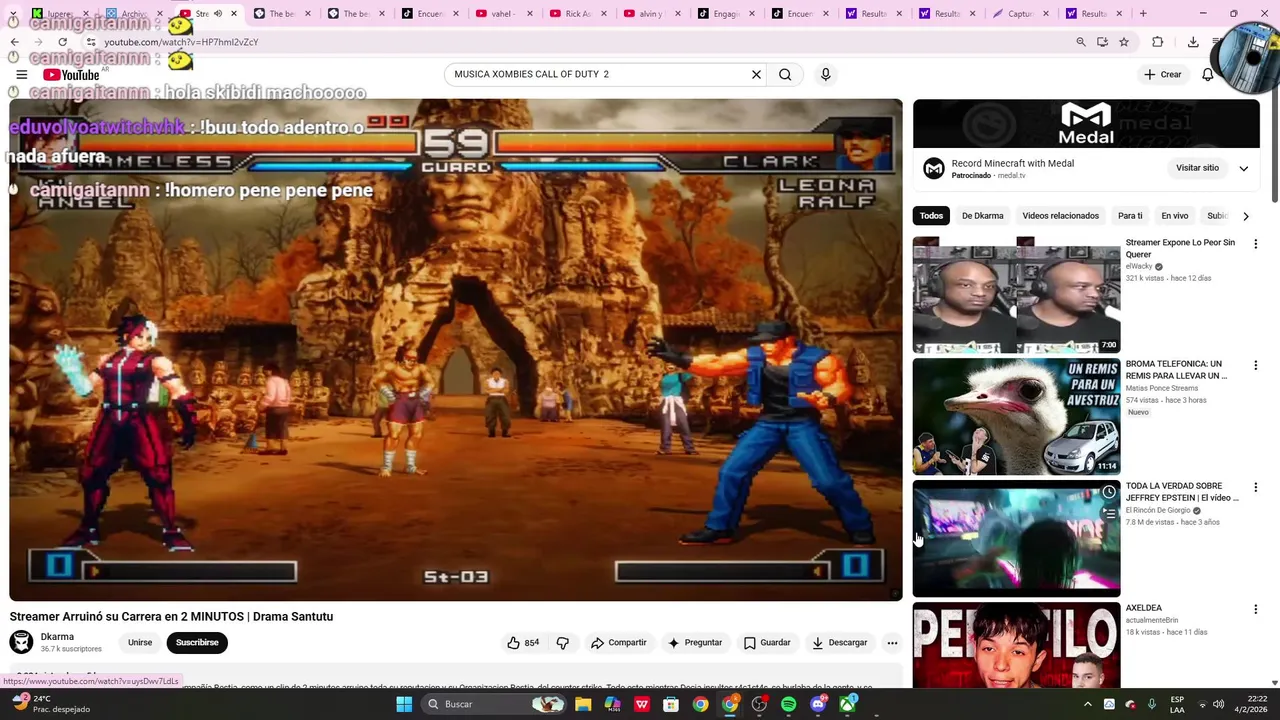The height and width of the screenshot is (720, 1280).
Task: Open the AXELDEA video title
Action: [1144, 608]
